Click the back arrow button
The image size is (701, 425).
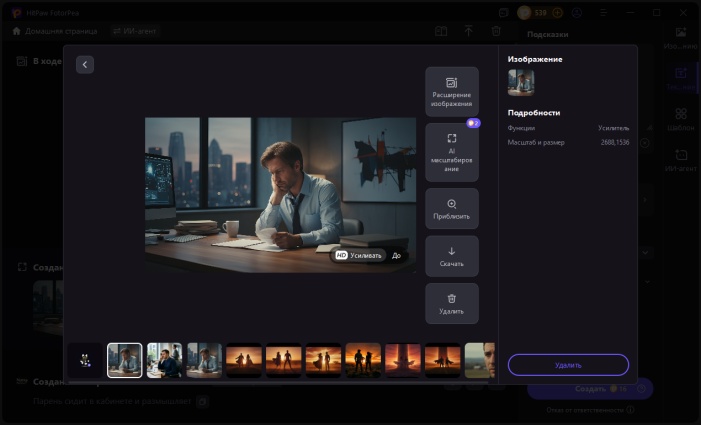pos(85,65)
